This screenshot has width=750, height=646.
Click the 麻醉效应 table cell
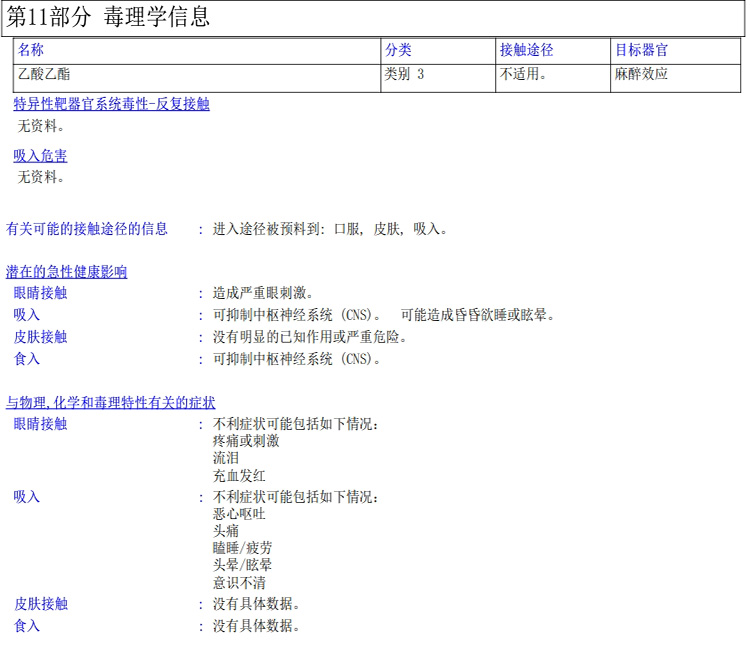[641, 74]
